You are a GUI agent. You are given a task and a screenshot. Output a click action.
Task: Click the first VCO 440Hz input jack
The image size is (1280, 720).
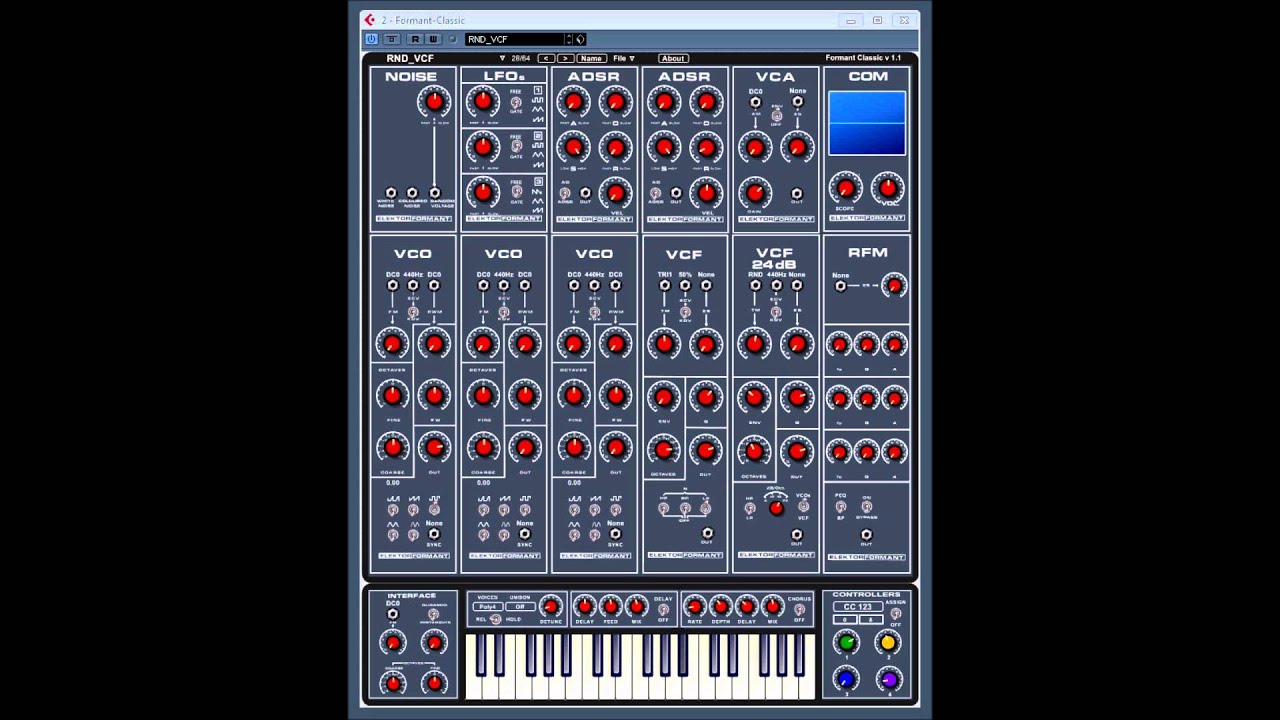point(413,286)
